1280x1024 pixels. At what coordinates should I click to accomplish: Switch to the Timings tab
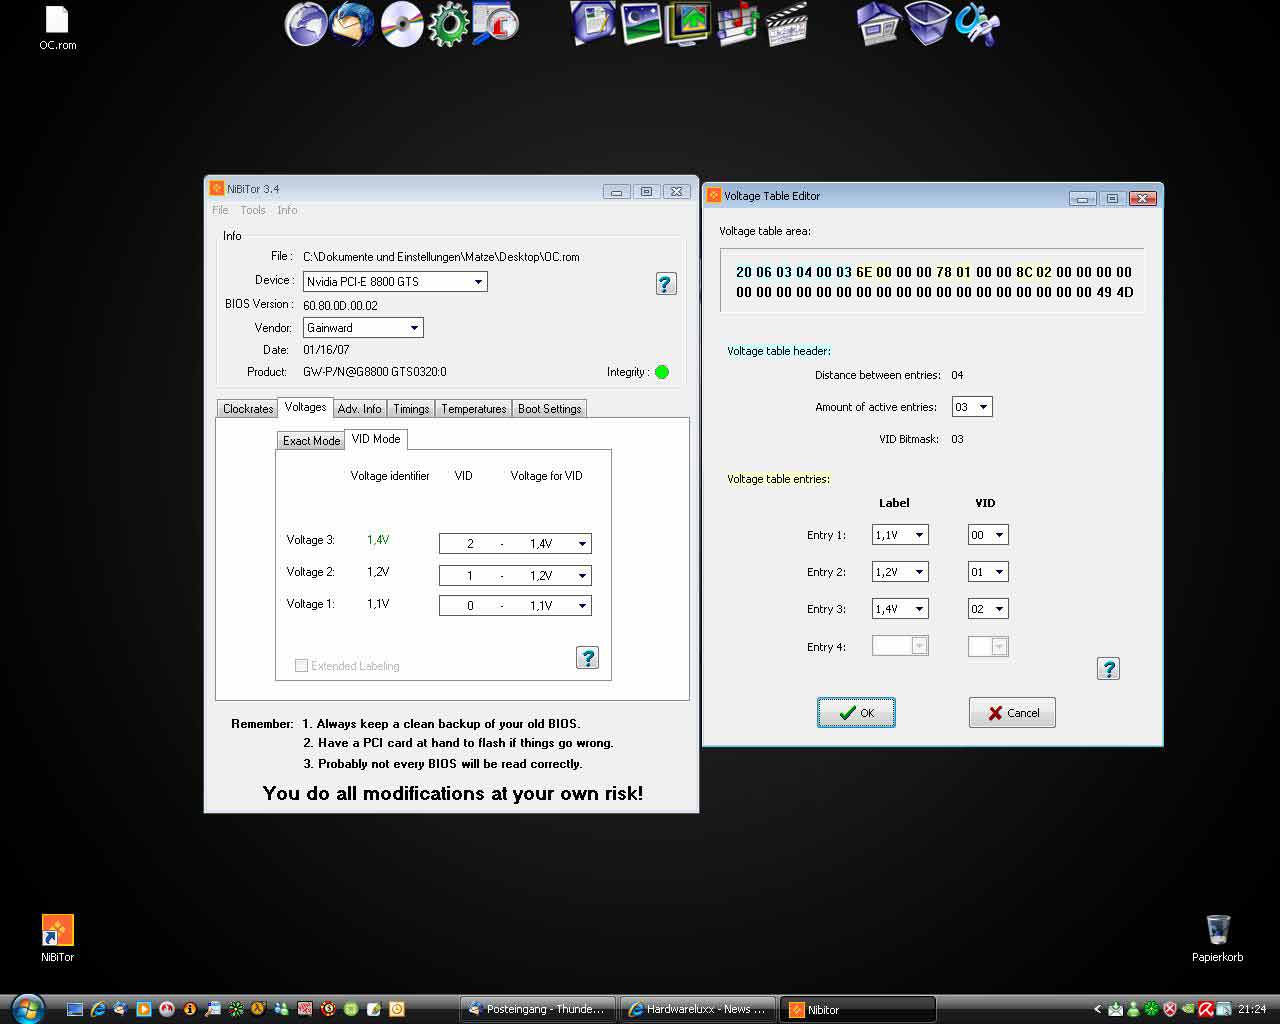pyautogui.click(x=411, y=409)
